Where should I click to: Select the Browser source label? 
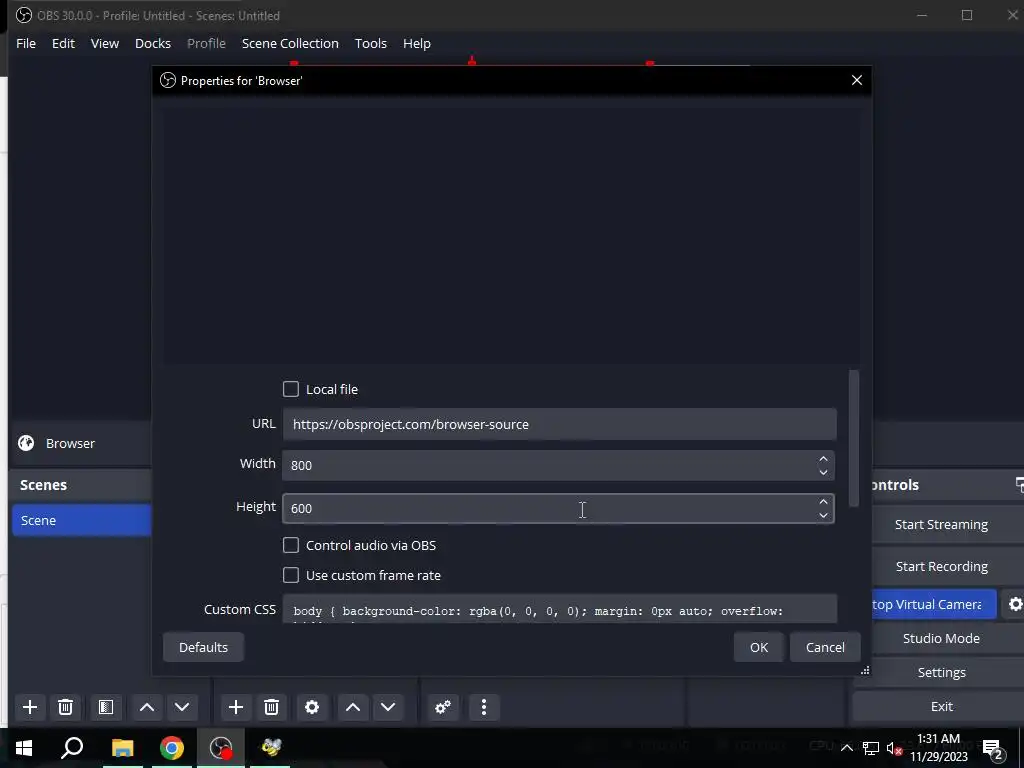(x=70, y=443)
